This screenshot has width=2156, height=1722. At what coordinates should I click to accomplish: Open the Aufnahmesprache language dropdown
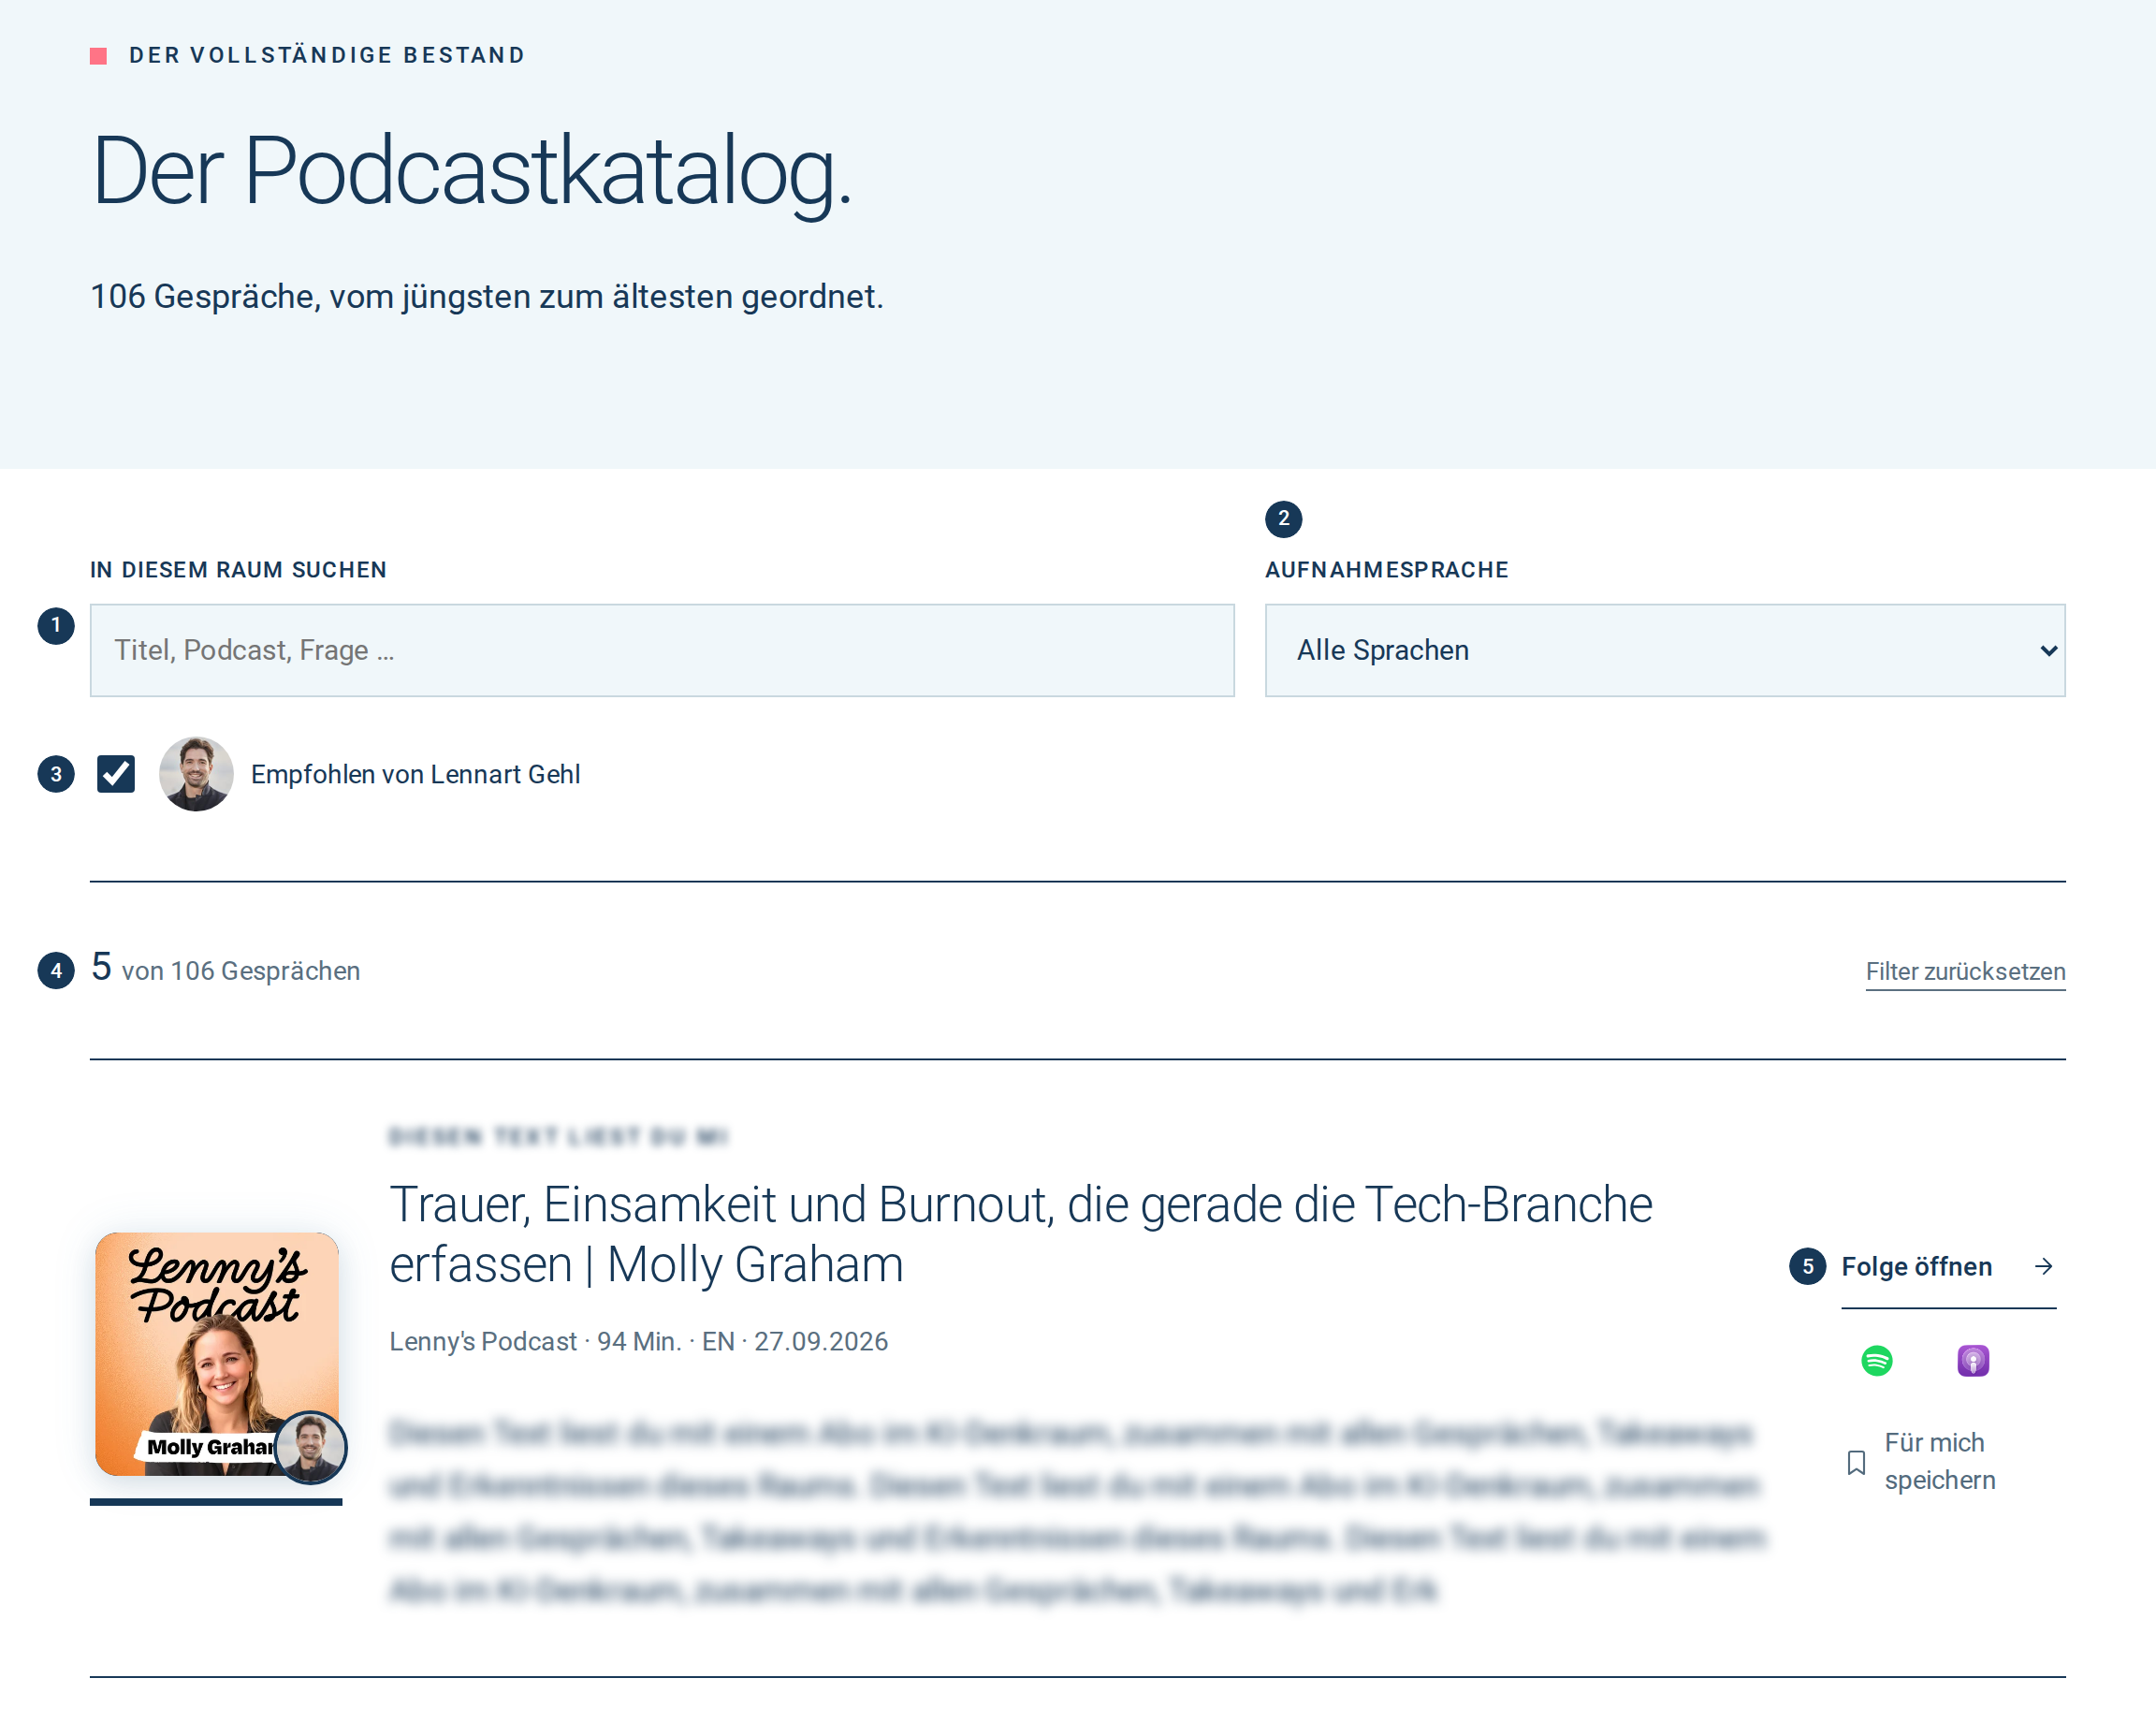click(1665, 650)
